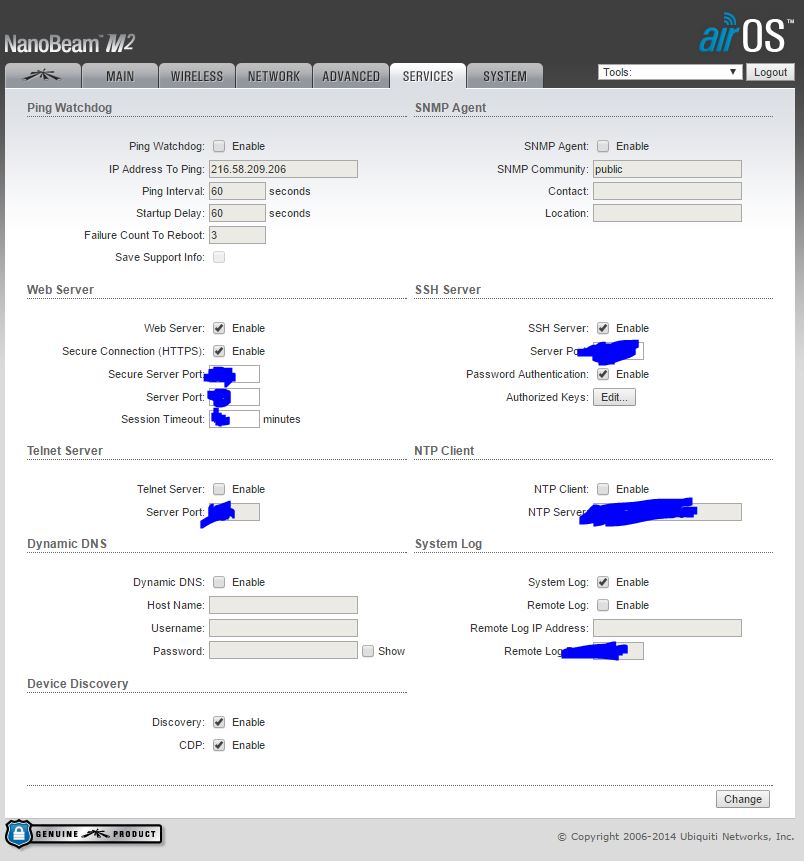The width and height of the screenshot is (804, 861).
Task: Click the Dynamic DNS Username field
Action: coord(283,628)
